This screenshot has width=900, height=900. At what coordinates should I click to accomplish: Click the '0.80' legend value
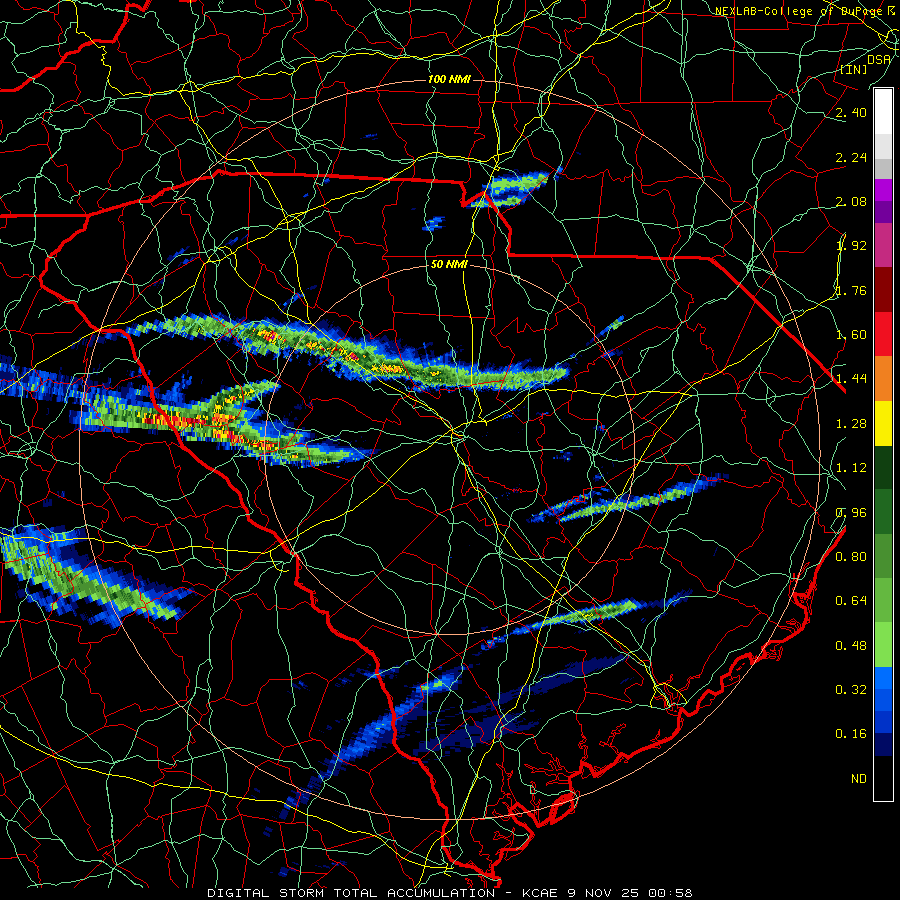pos(851,557)
